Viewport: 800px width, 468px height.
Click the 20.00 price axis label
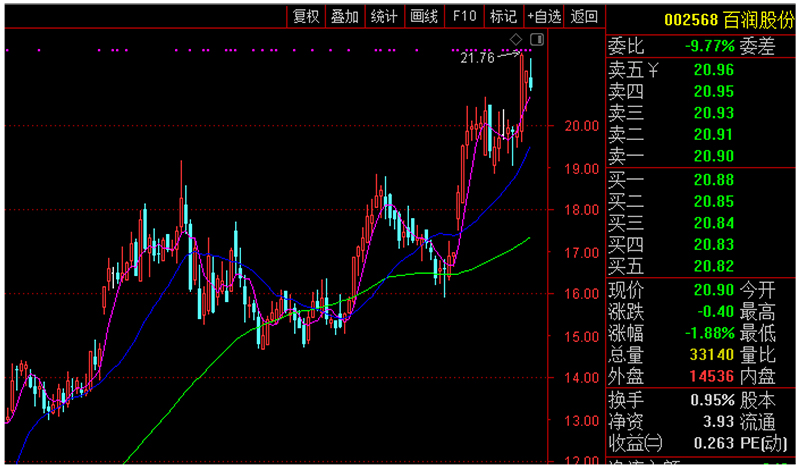pos(581,126)
